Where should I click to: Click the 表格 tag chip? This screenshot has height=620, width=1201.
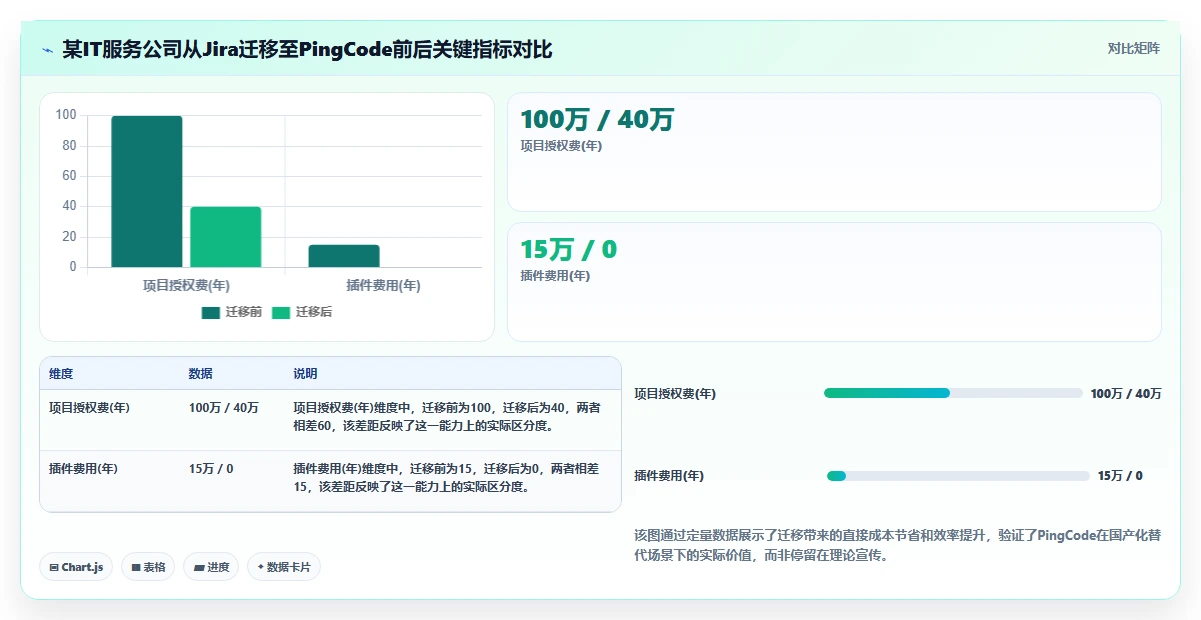pos(148,567)
